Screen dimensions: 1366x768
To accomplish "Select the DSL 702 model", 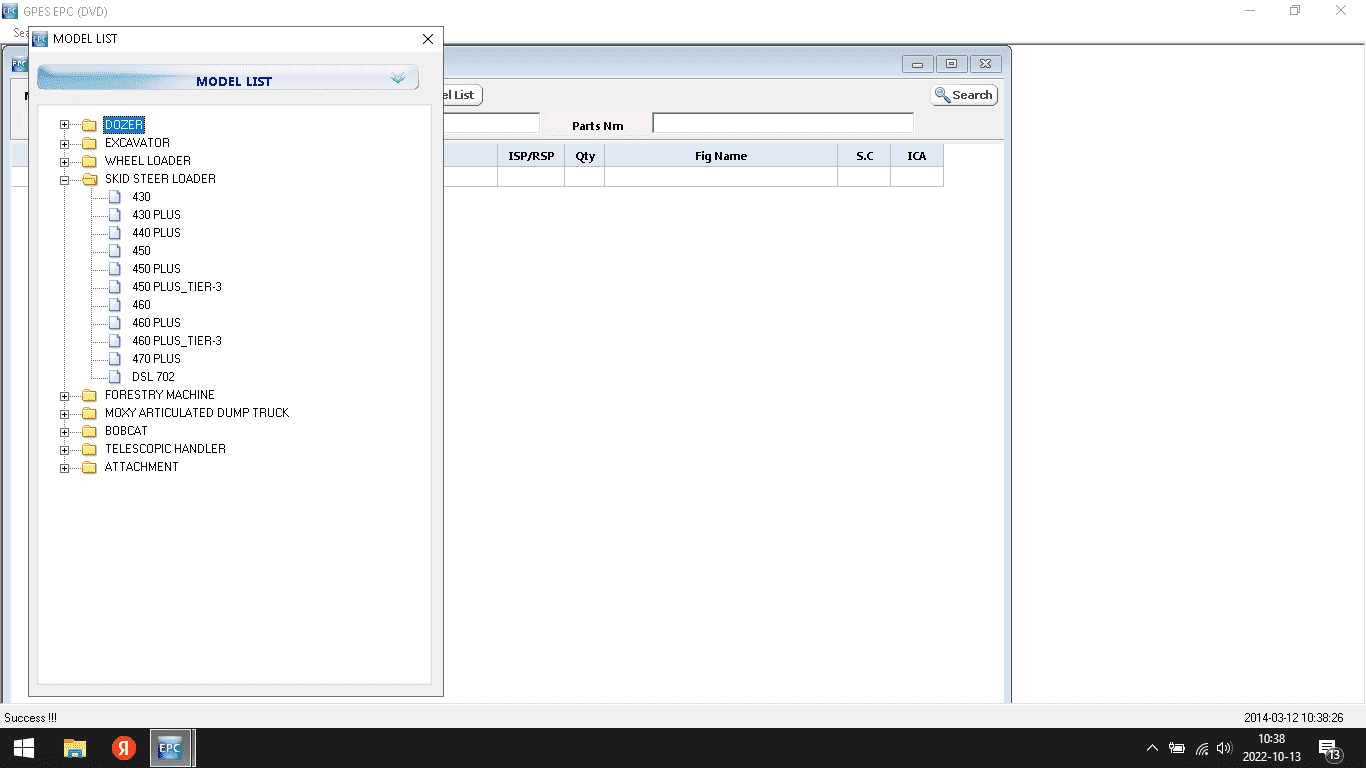I will 153,377.
